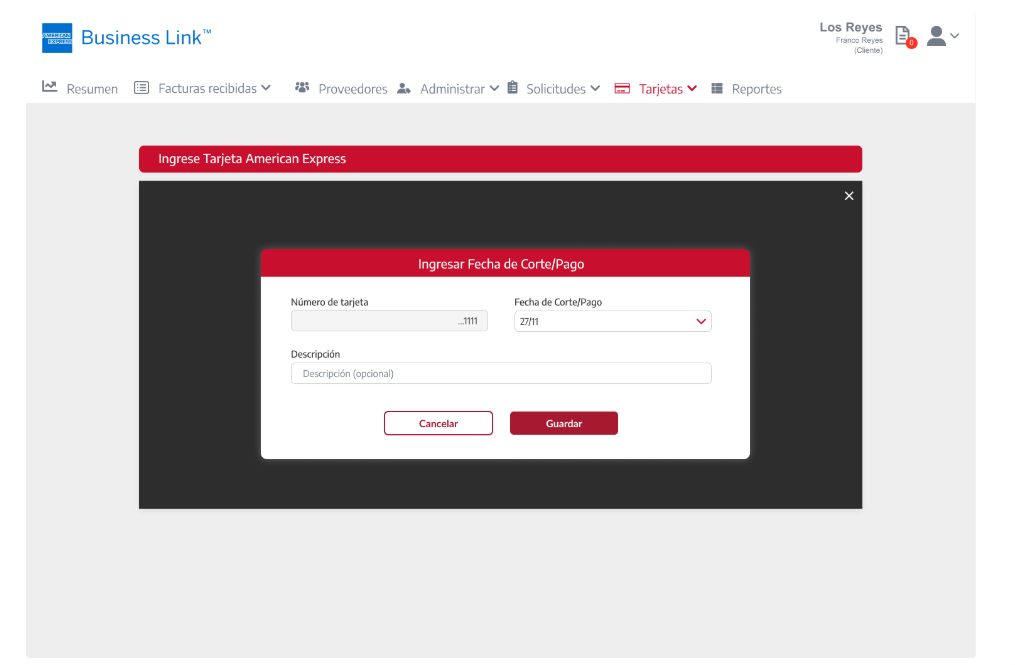Click the Facturas recibidas list icon

tap(142, 88)
